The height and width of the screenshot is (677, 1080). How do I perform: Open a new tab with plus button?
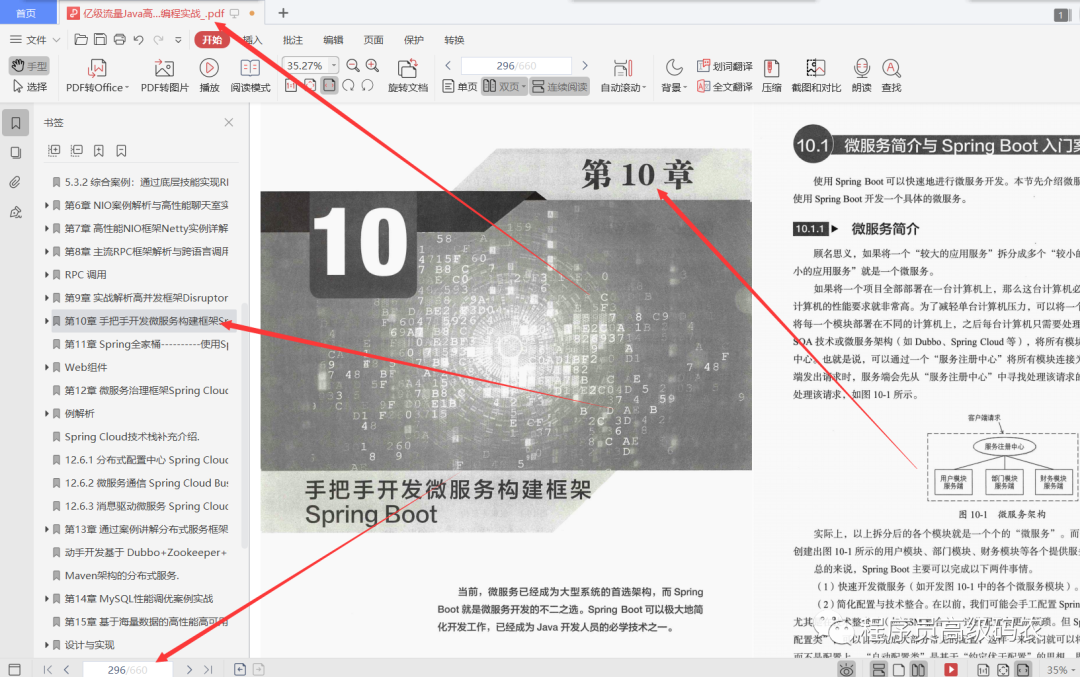(x=283, y=13)
